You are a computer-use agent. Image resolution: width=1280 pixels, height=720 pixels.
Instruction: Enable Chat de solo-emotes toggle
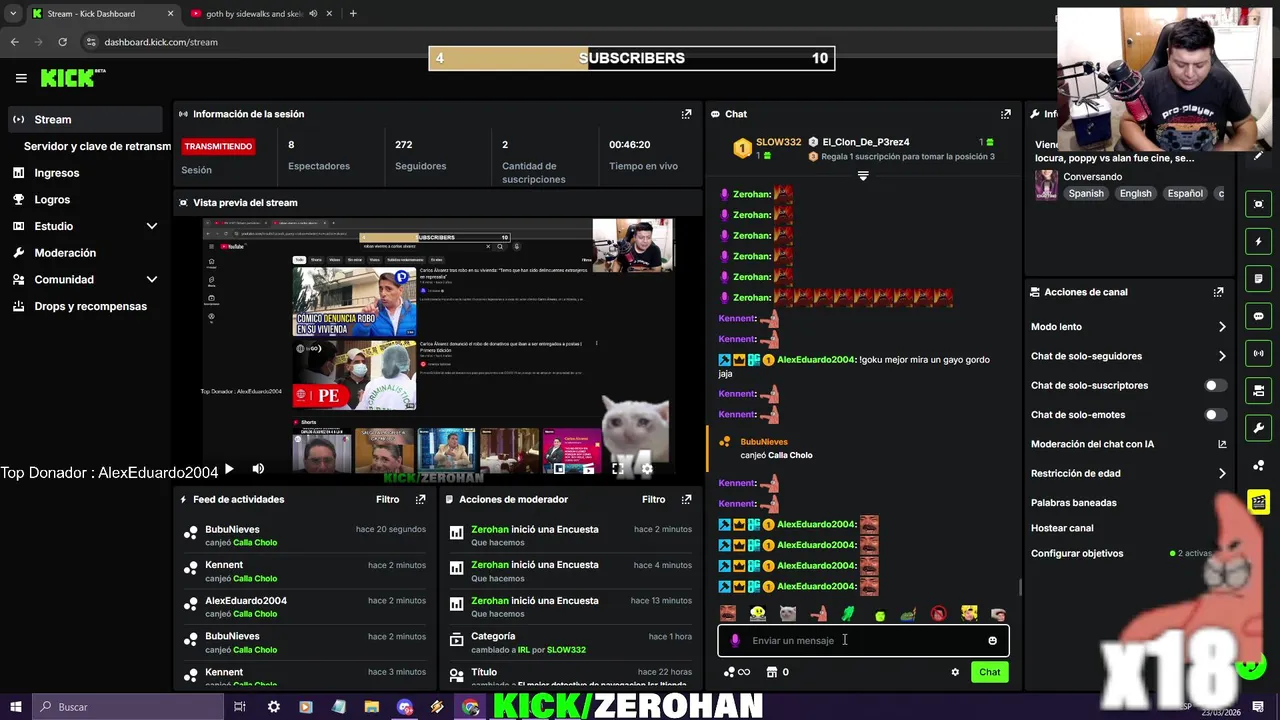click(1214, 414)
